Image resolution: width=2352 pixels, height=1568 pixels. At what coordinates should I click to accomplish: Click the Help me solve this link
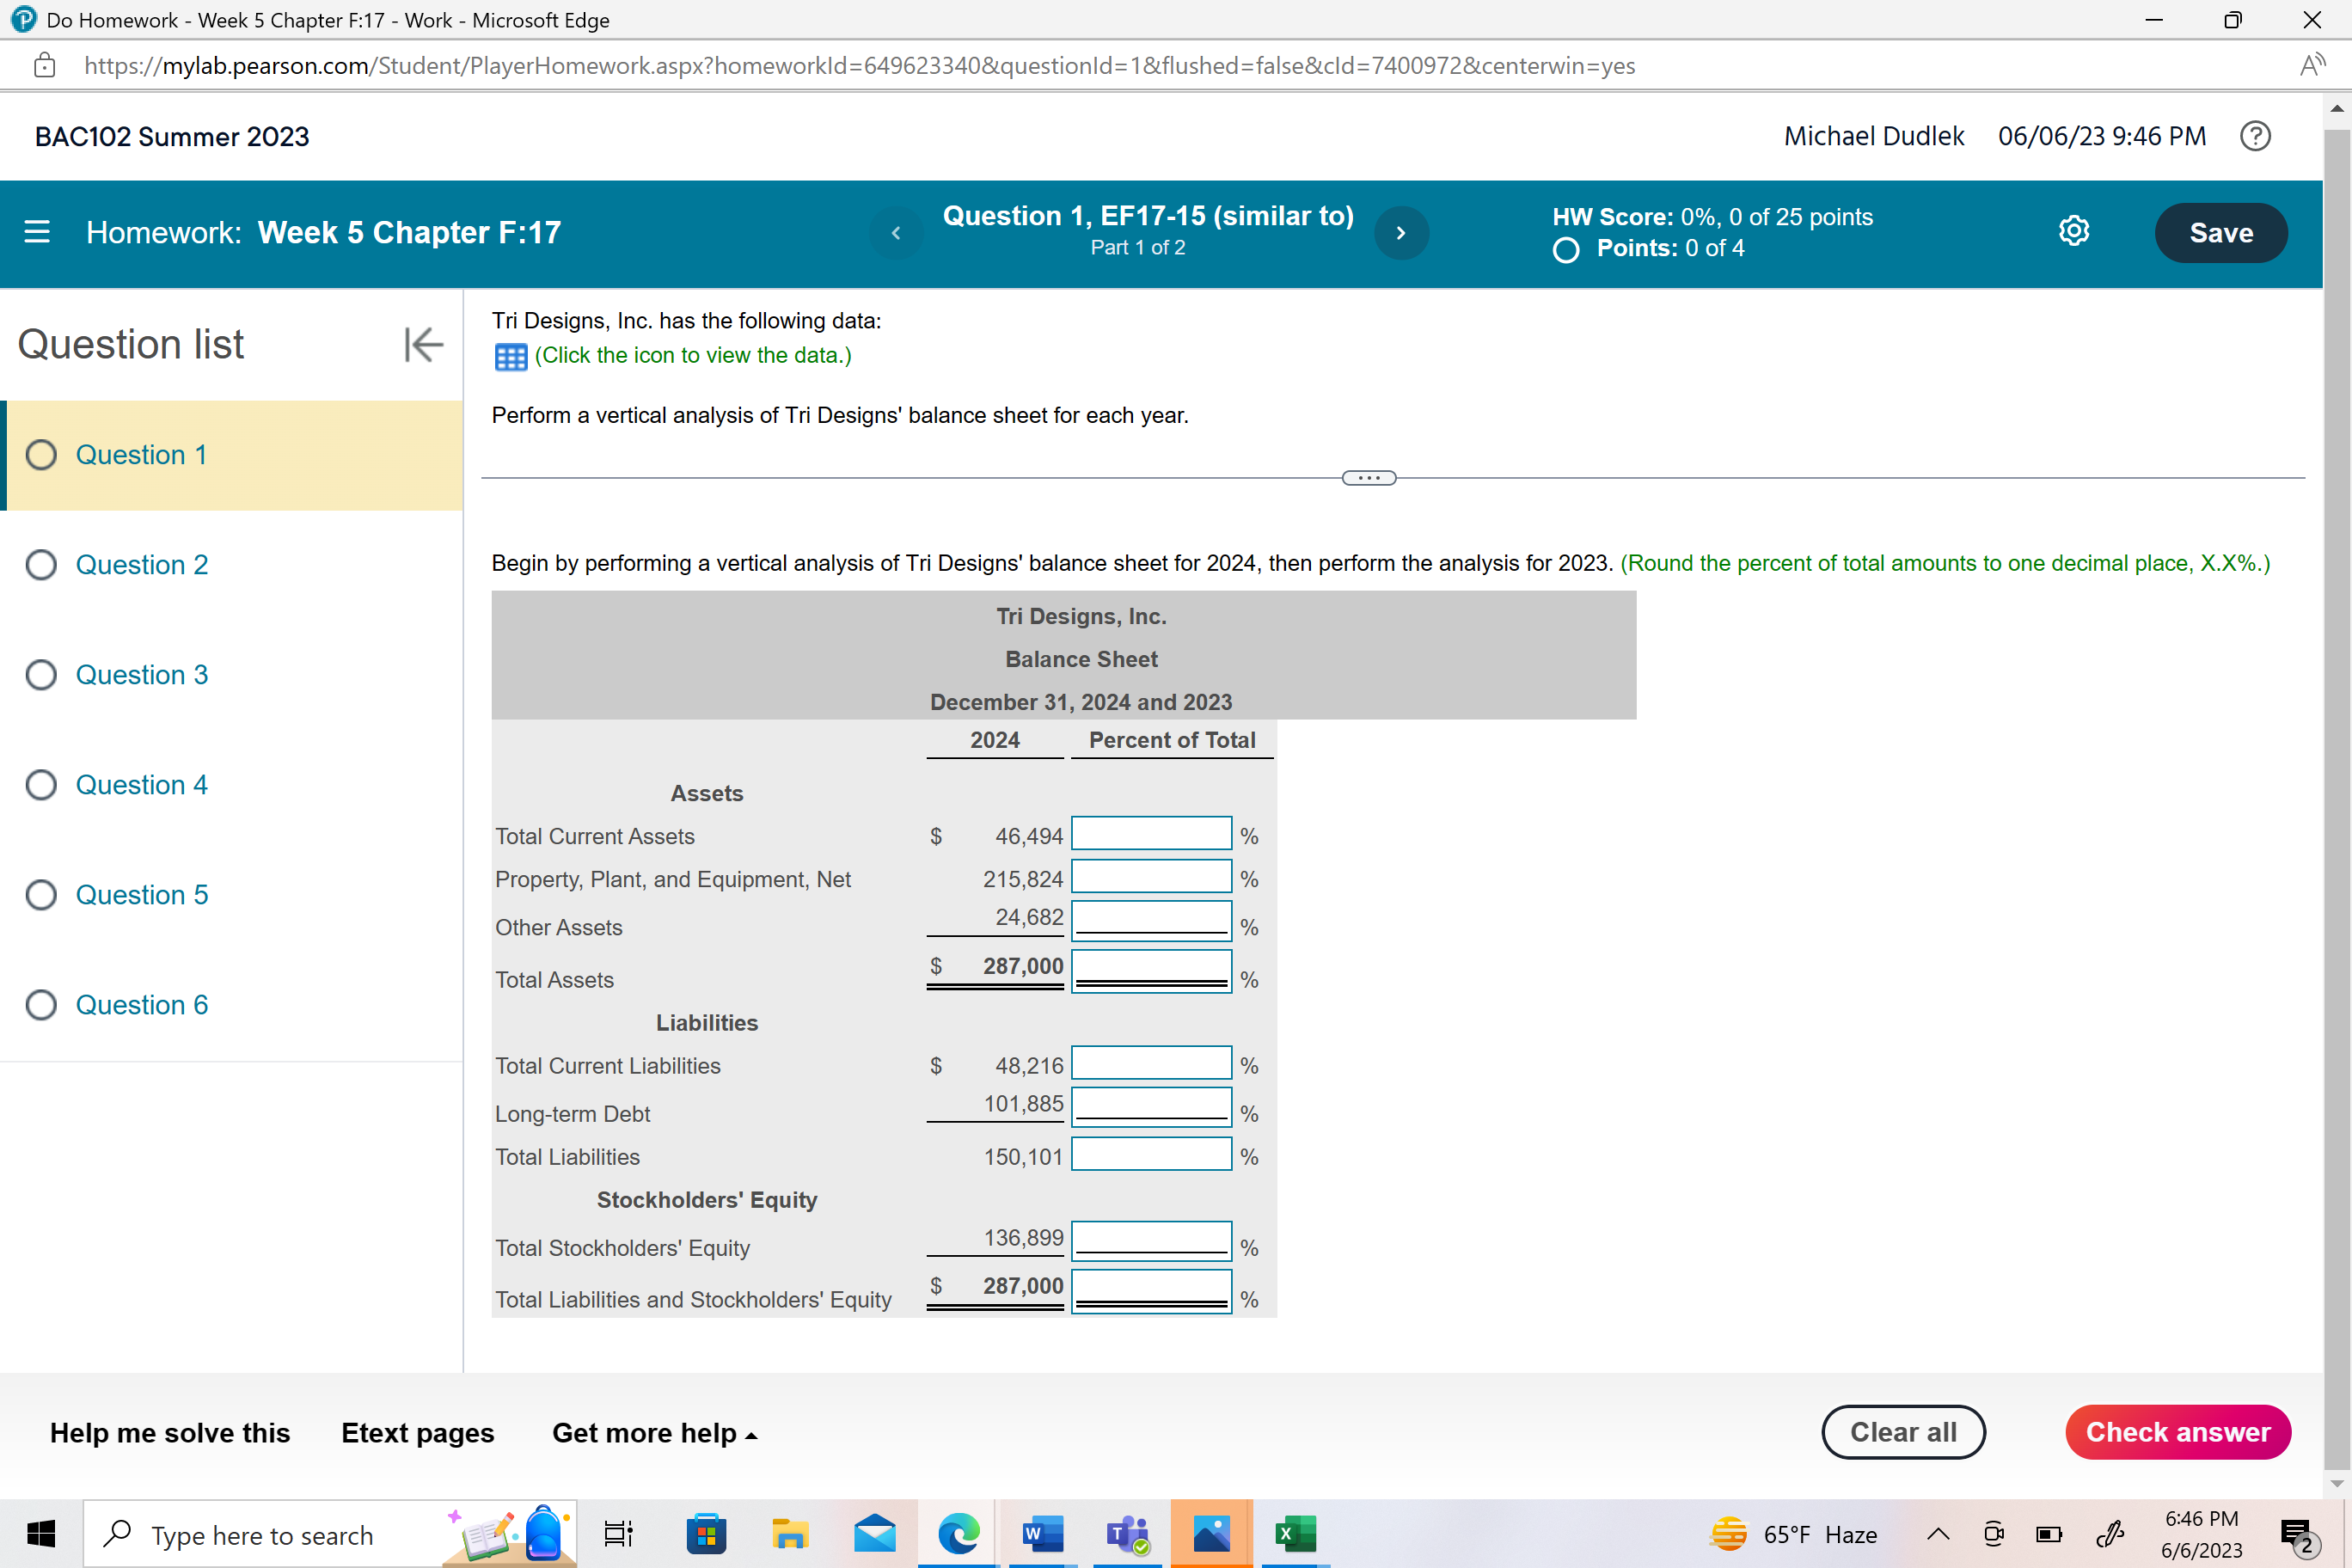[170, 1433]
